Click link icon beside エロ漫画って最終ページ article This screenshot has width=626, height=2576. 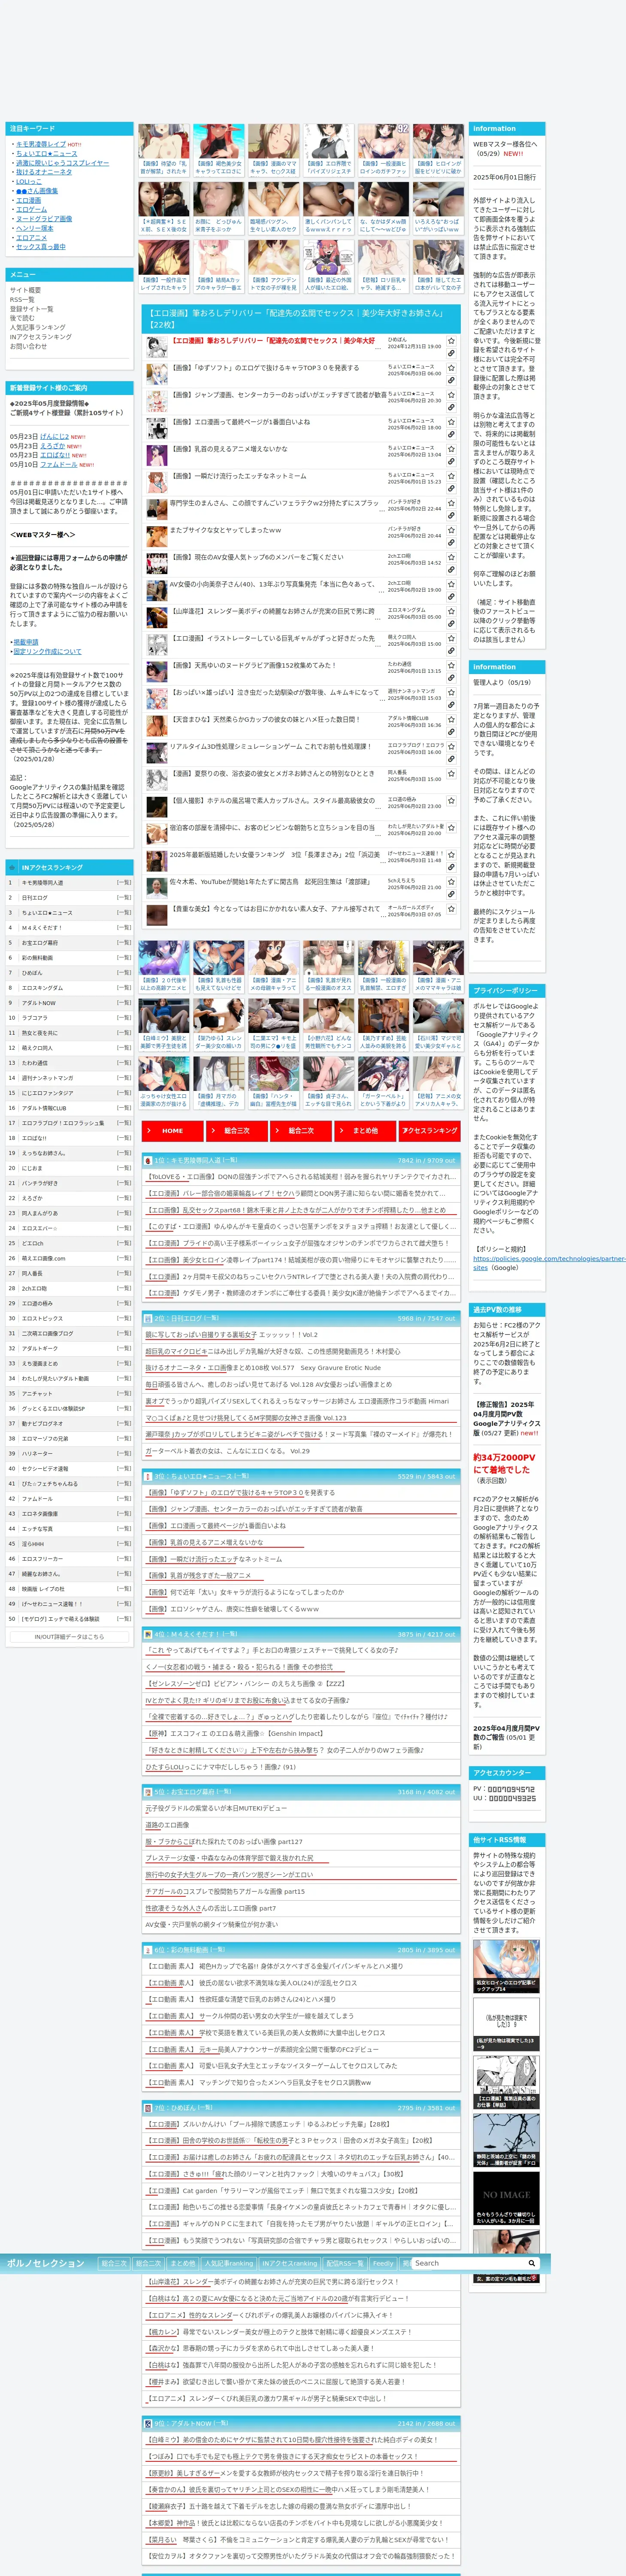(451, 435)
